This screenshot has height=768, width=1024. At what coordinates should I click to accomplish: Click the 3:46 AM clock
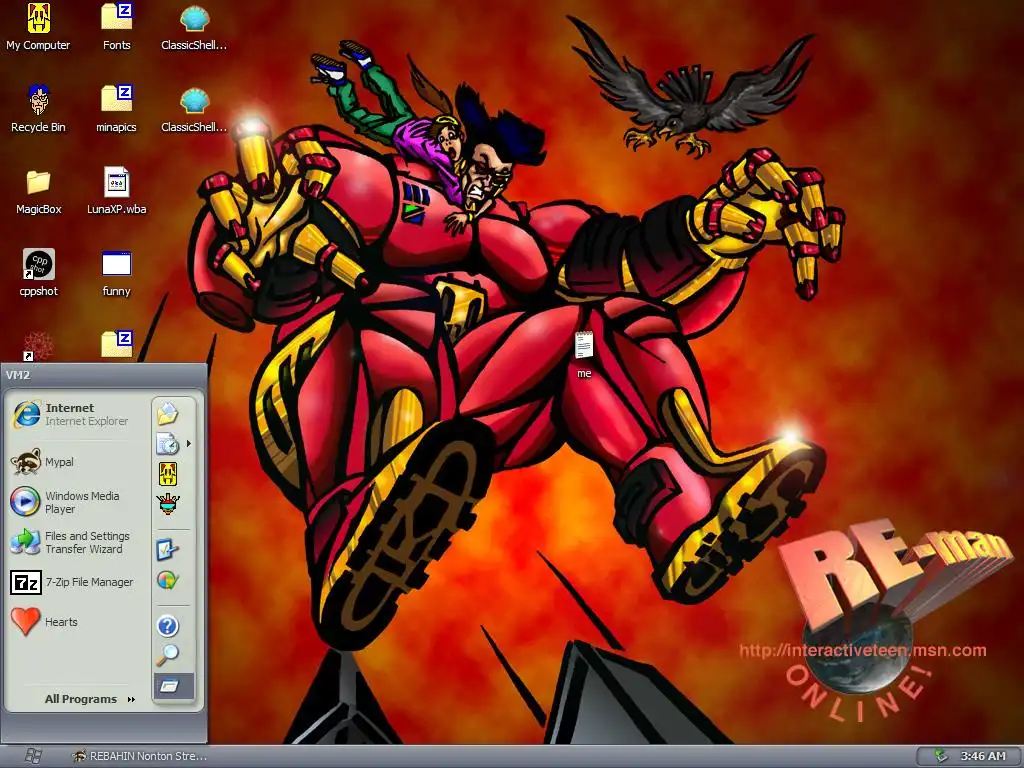[983, 756]
